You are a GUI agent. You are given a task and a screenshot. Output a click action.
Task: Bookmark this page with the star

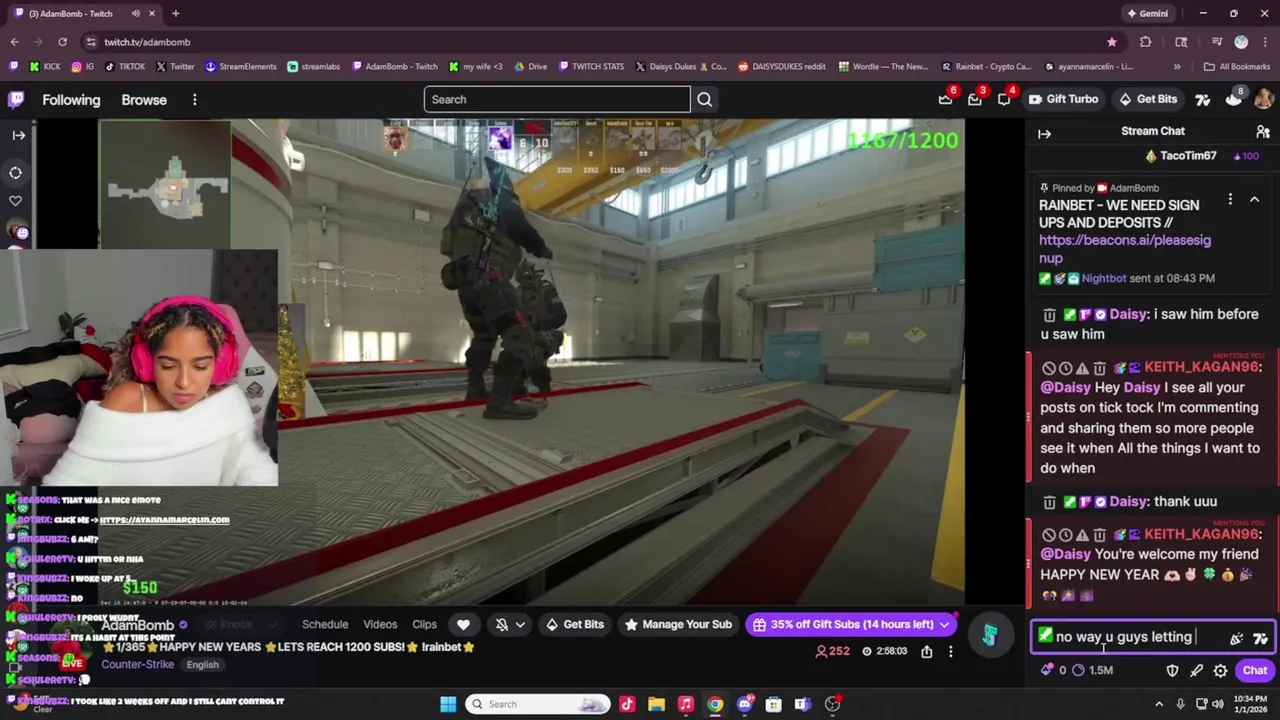[1111, 42]
